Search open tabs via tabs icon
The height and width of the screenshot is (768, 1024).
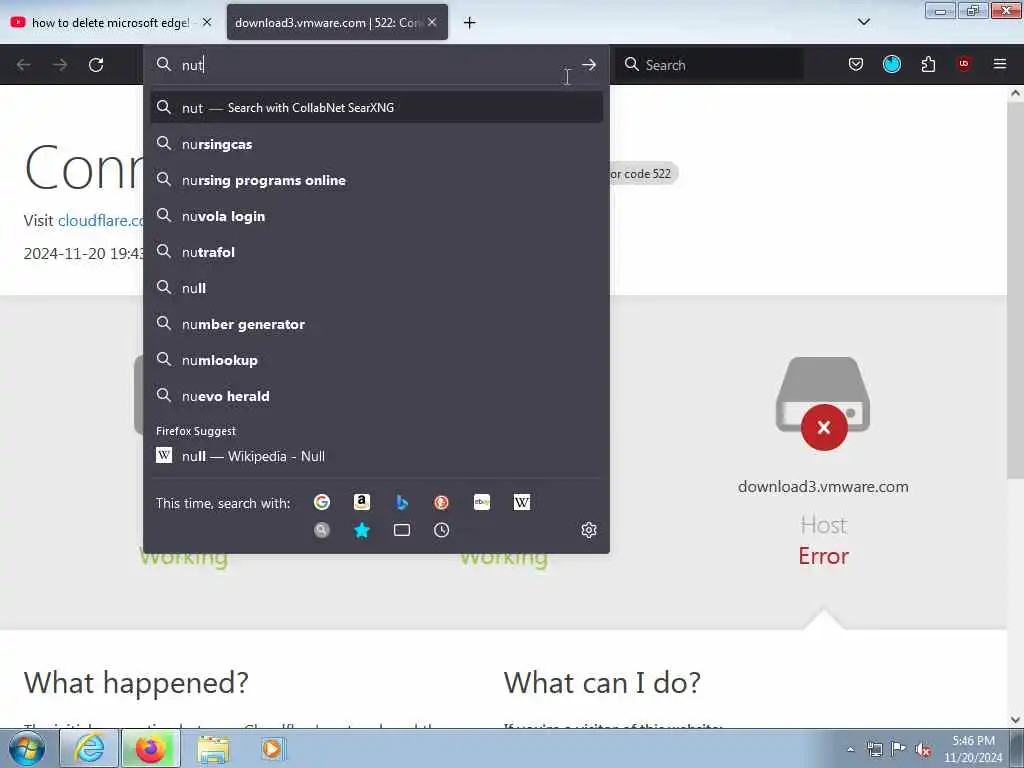point(402,530)
